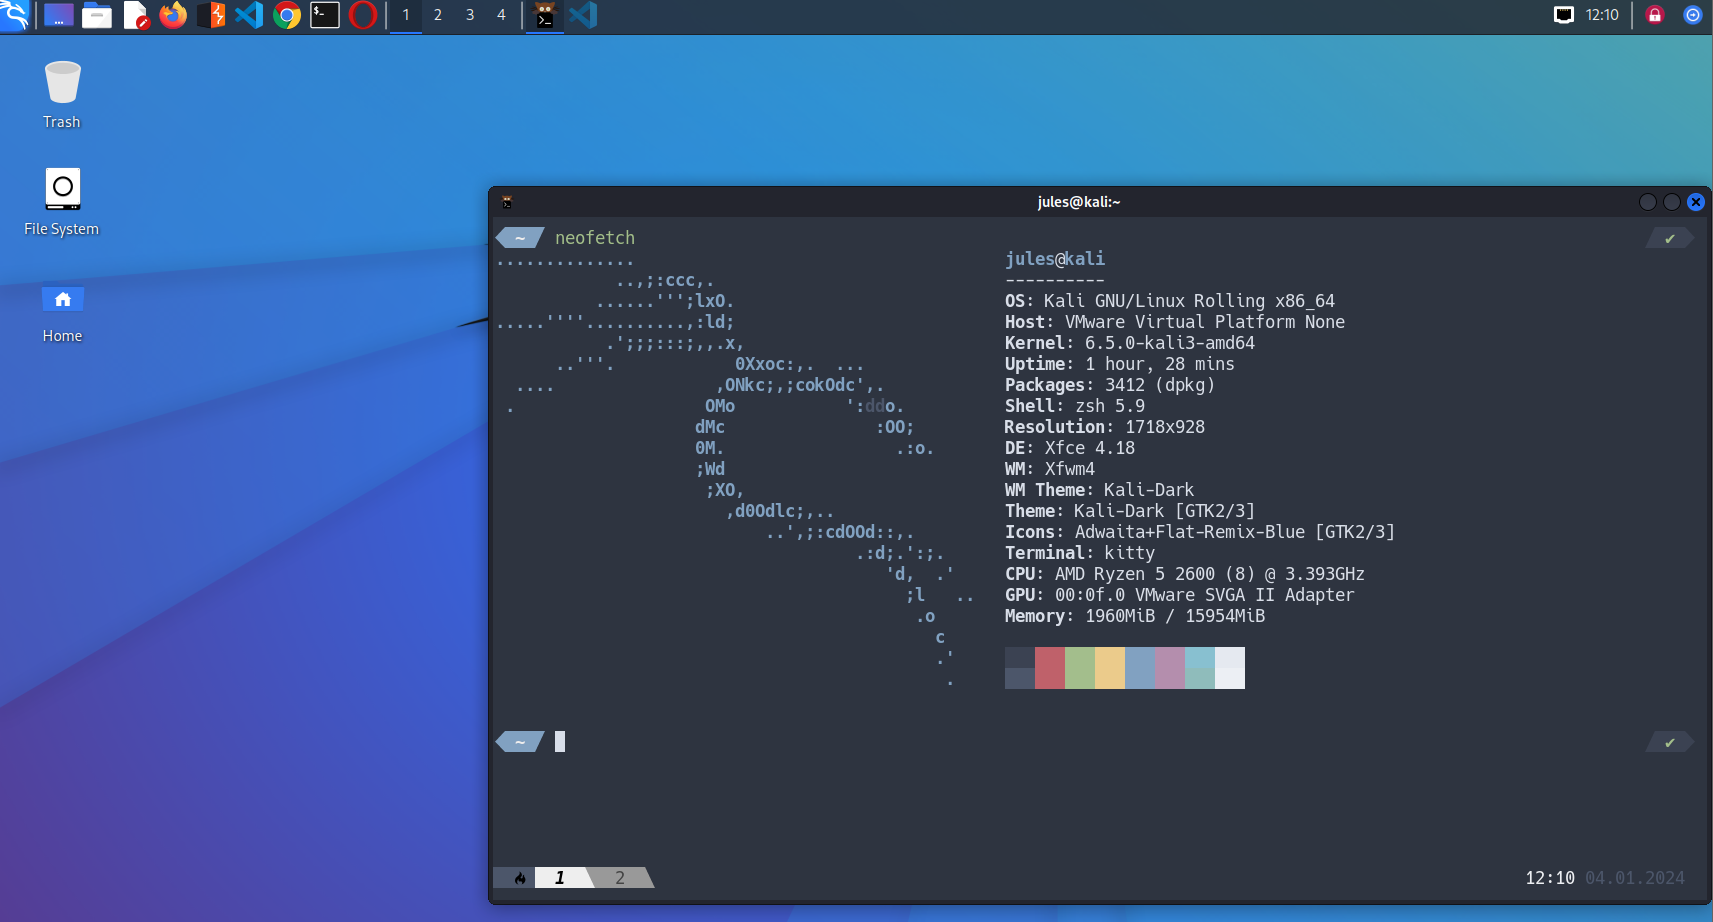Click the Memory: 1960MiB / 15954MiB line
This screenshot has height=922, width=1713.
[1135, 616]
